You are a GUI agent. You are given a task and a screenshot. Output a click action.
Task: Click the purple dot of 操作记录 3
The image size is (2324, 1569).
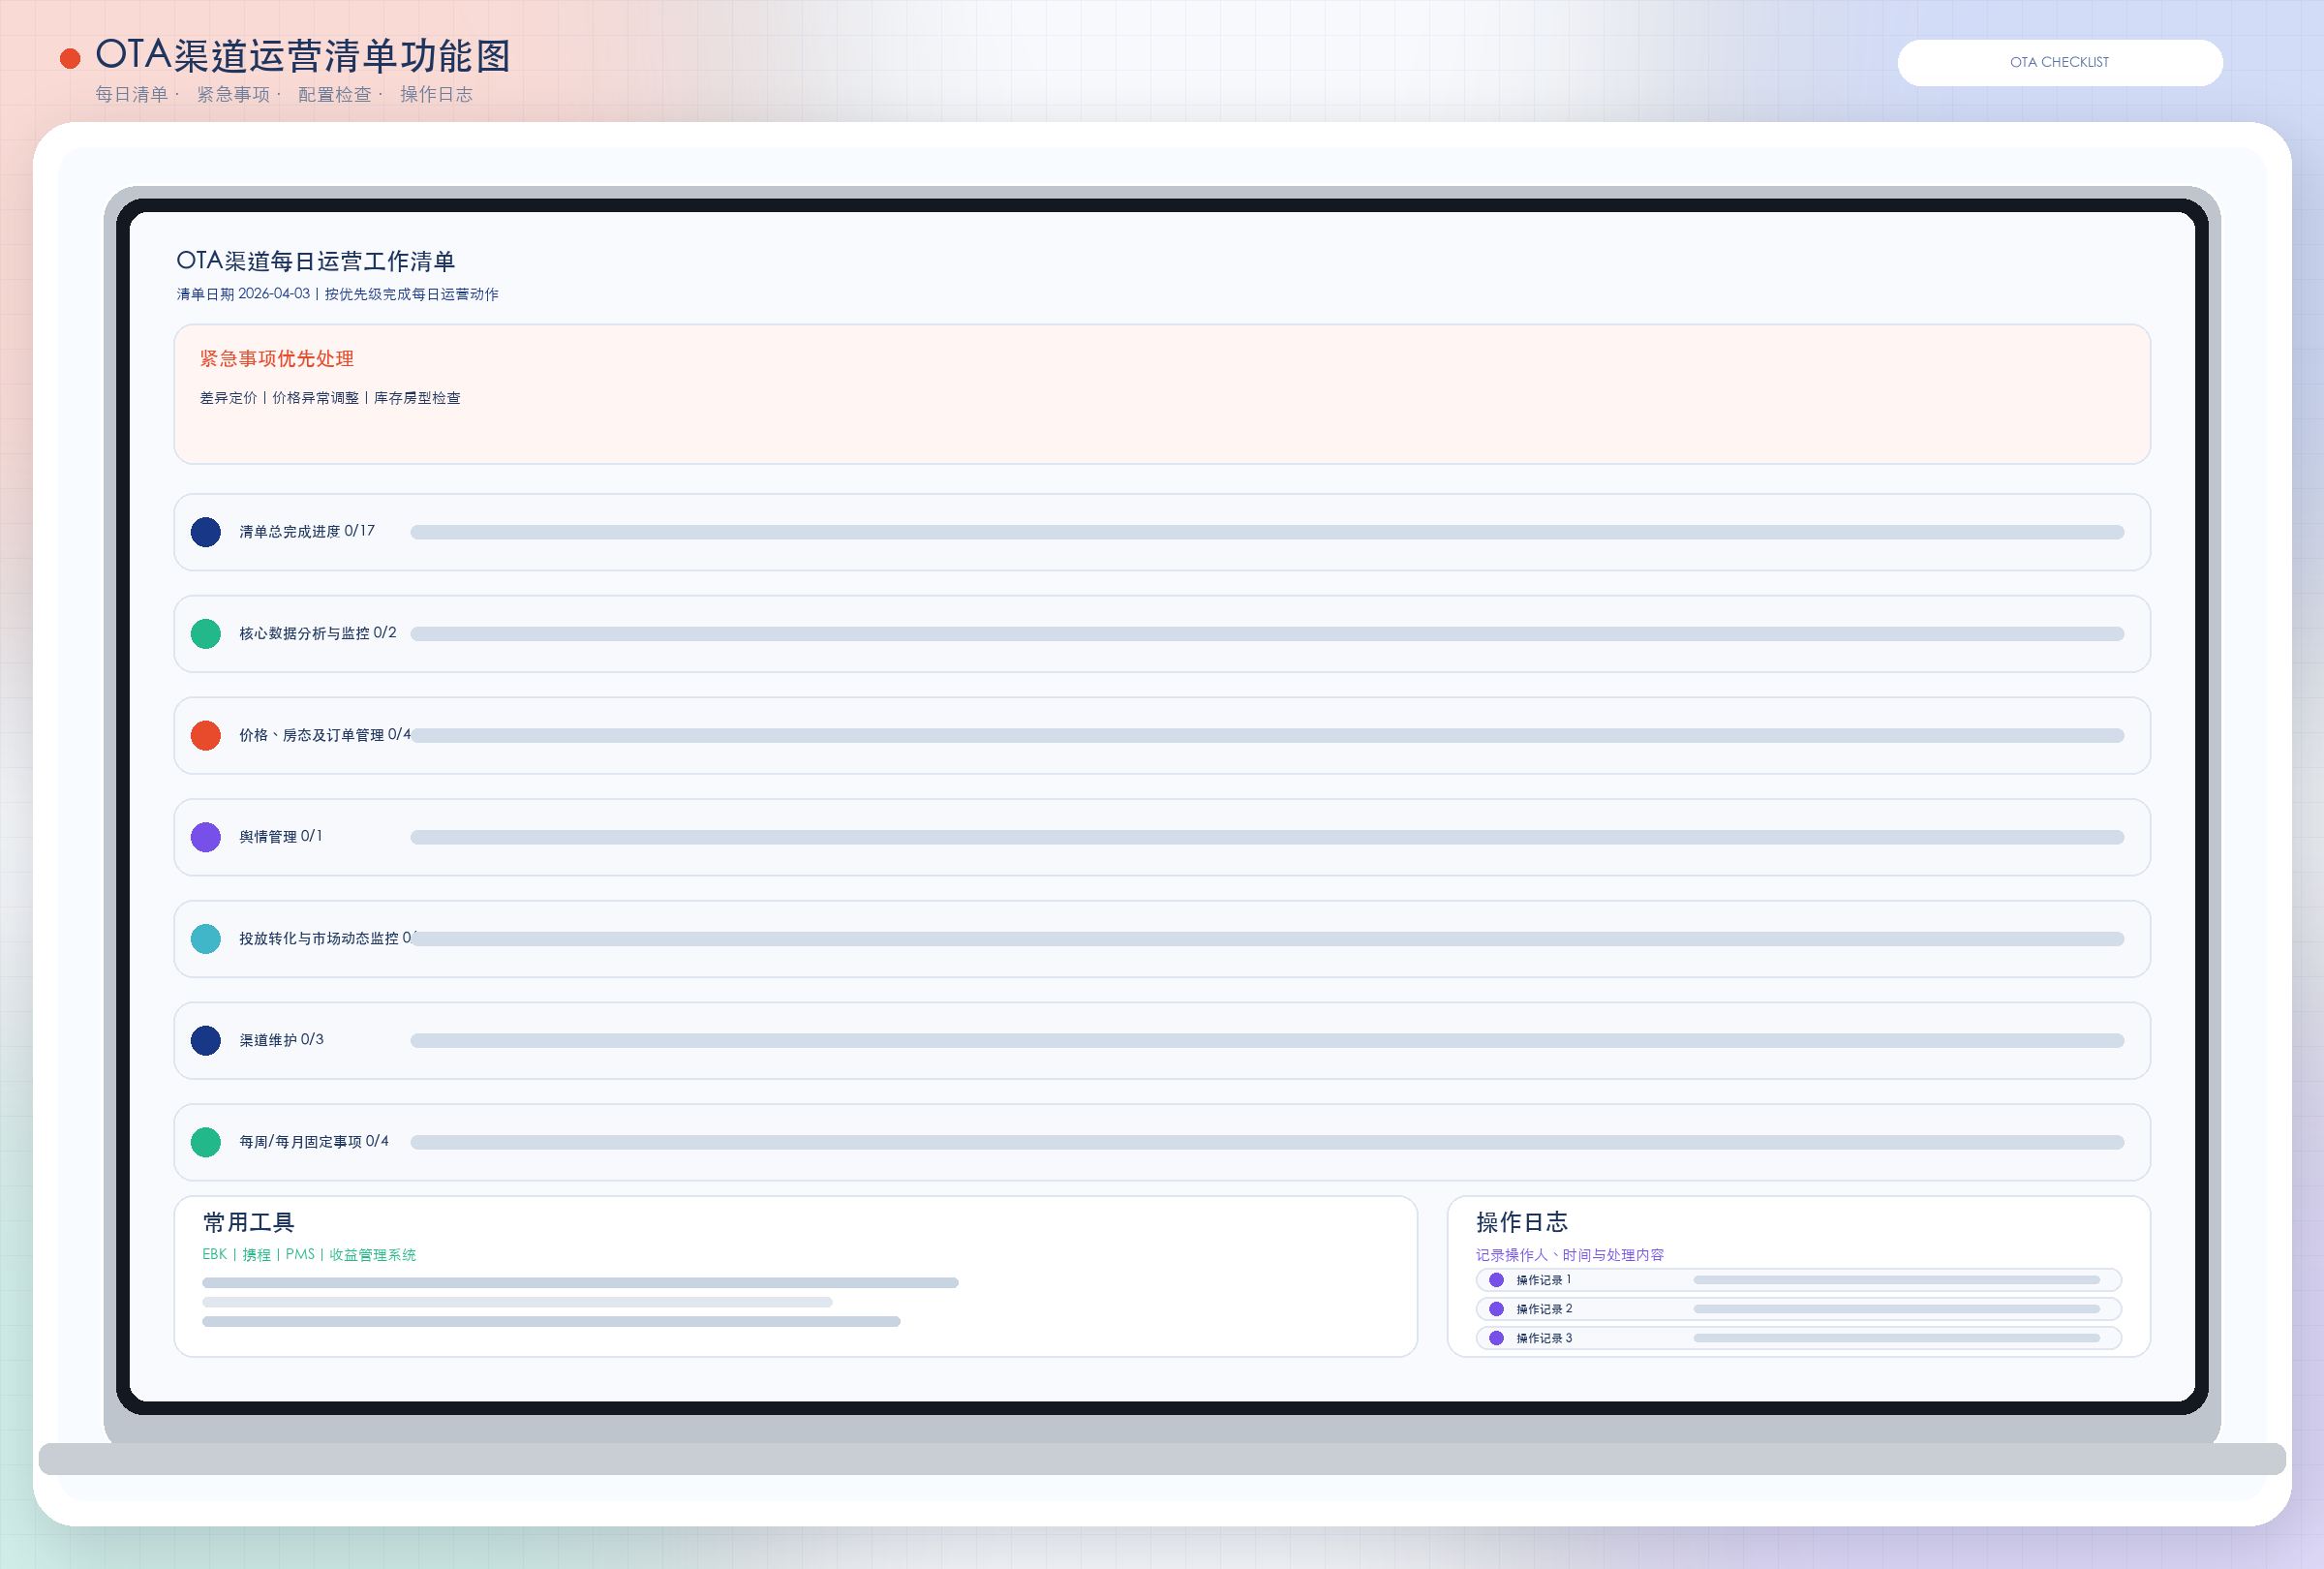pyautogui.click(x=1496, y=1338)
